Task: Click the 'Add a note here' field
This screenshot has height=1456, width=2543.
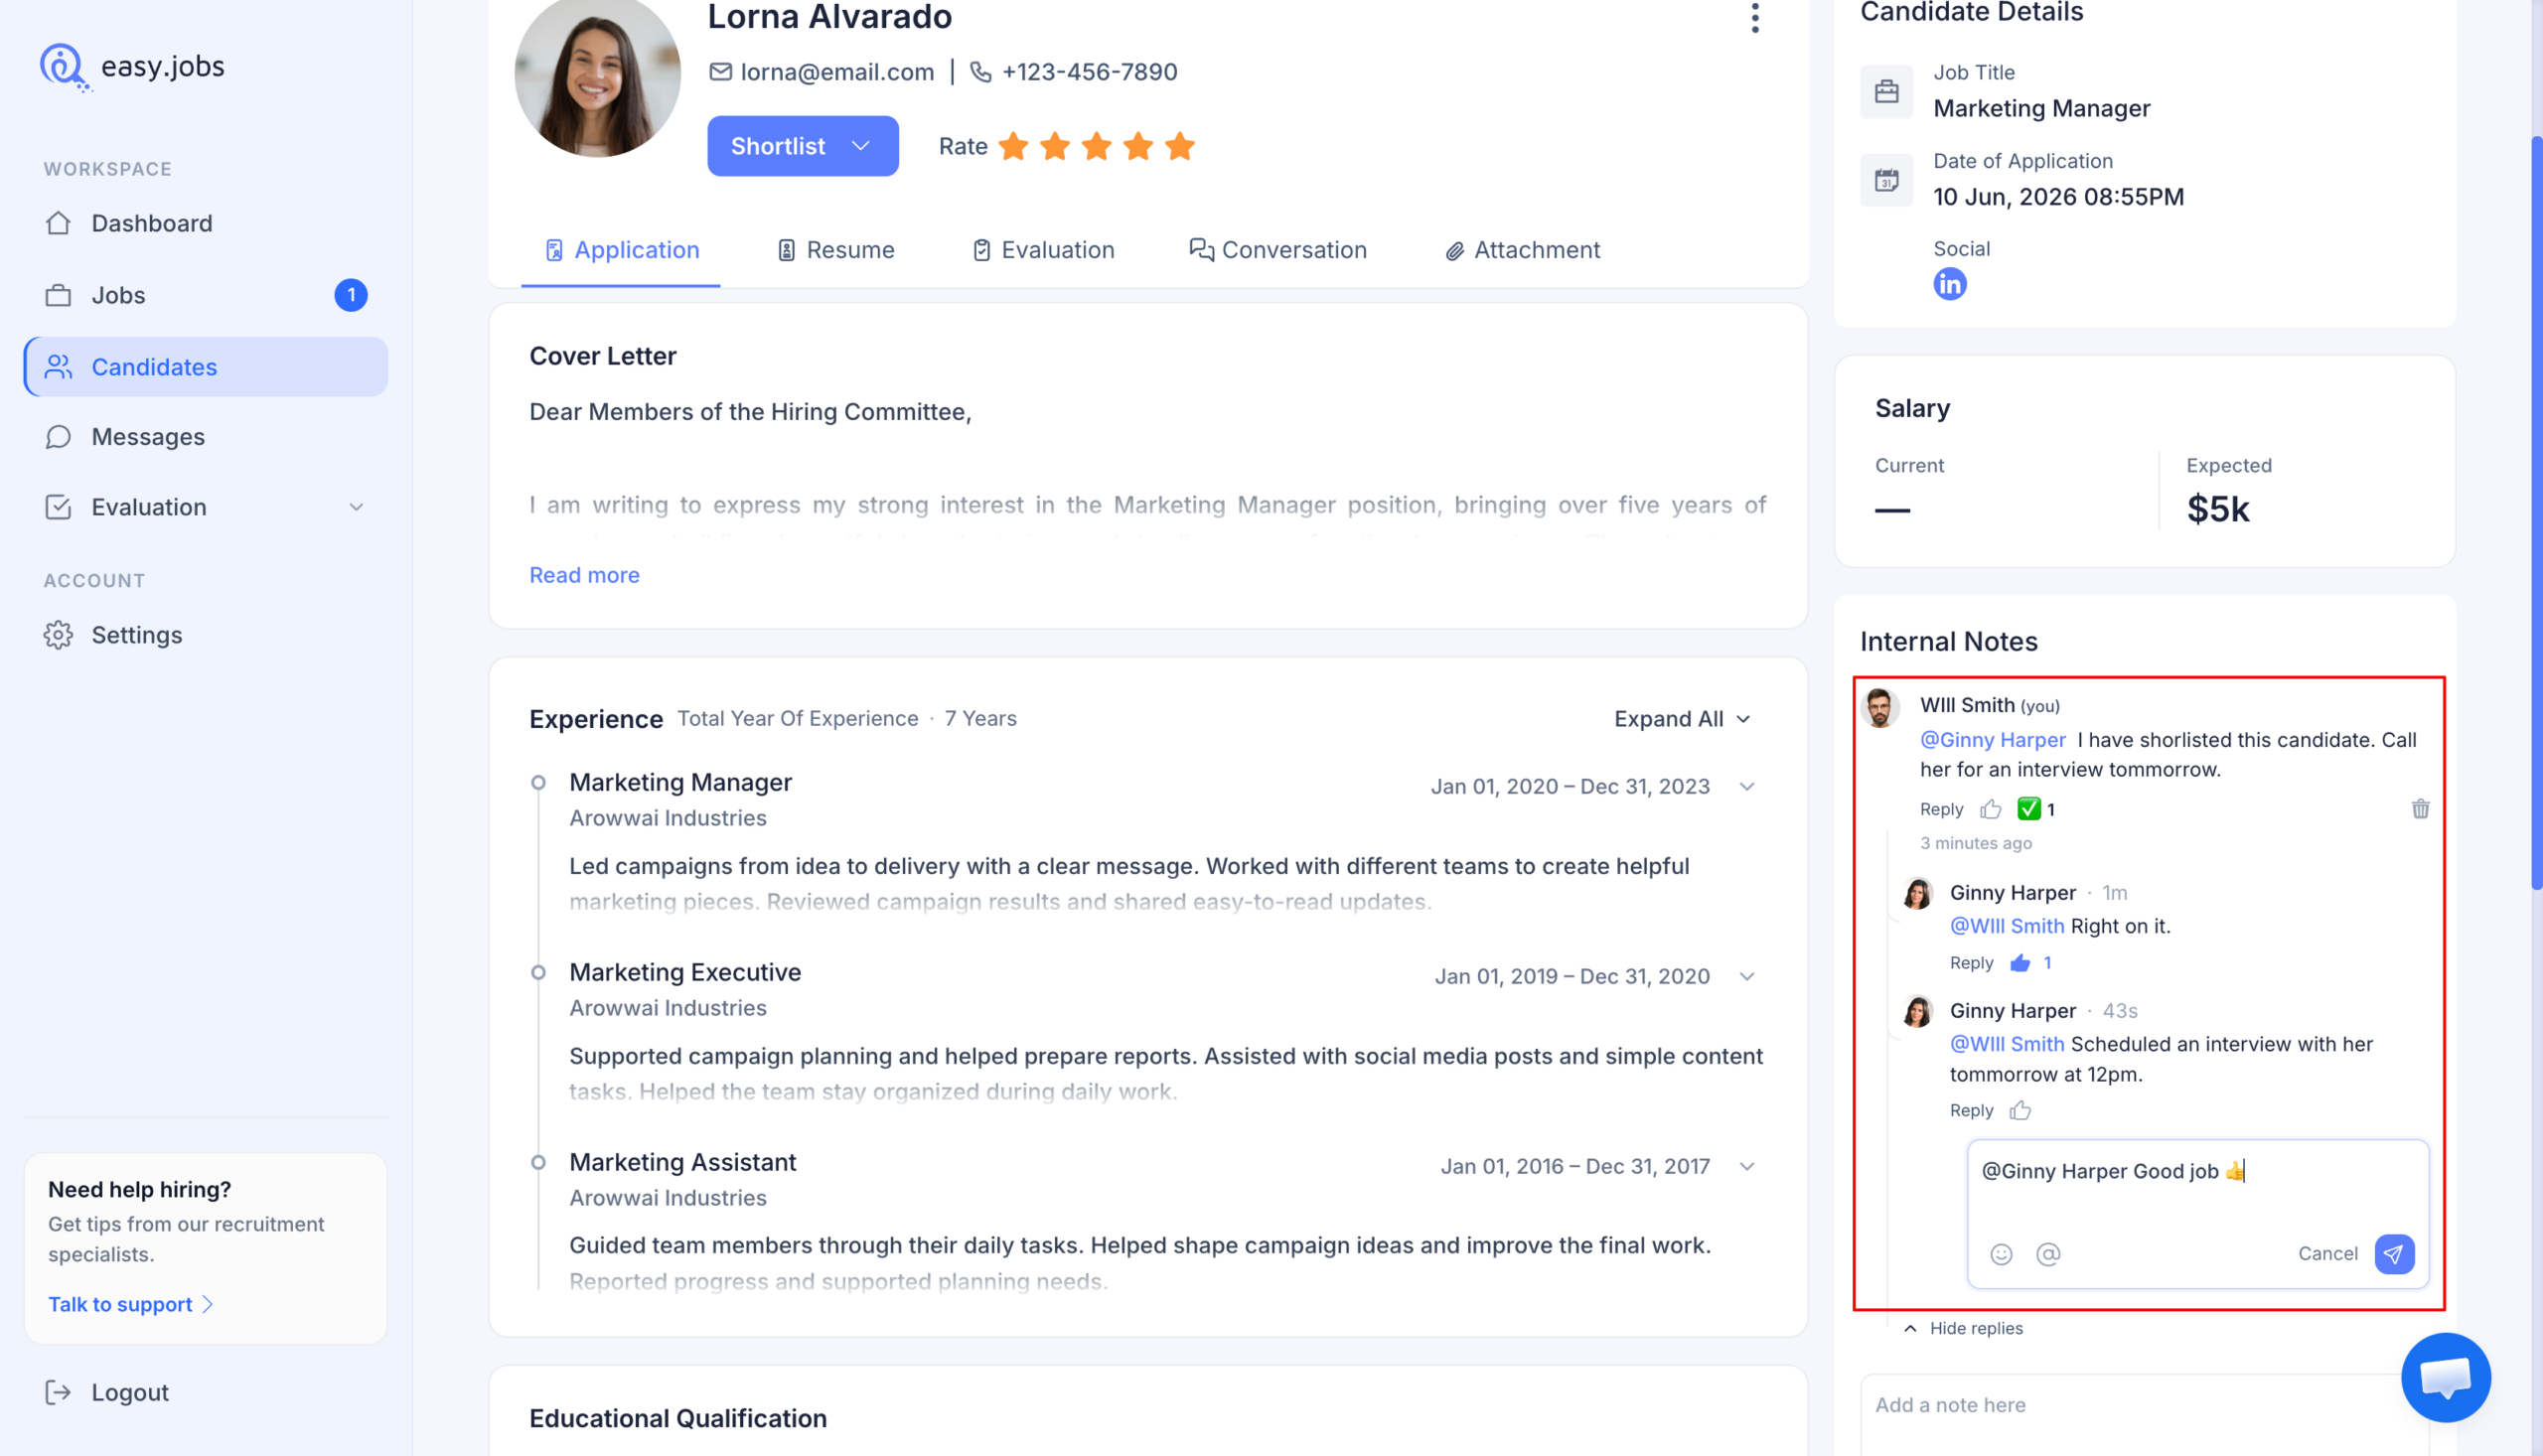Action: [x=2143, y=1414]
